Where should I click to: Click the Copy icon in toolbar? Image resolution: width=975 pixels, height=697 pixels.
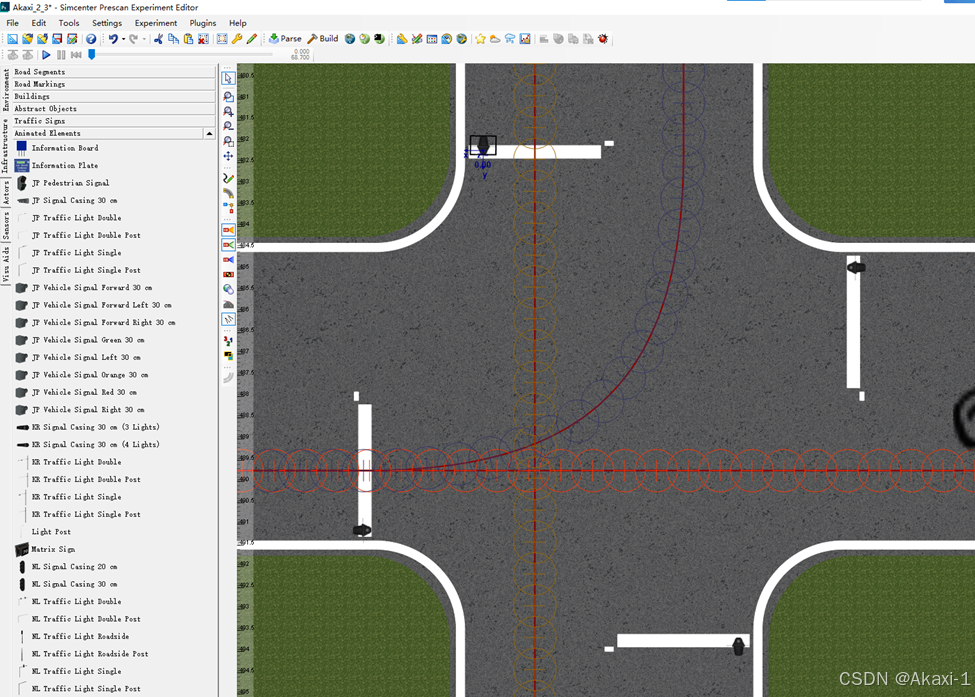click(x=173, y=39)
